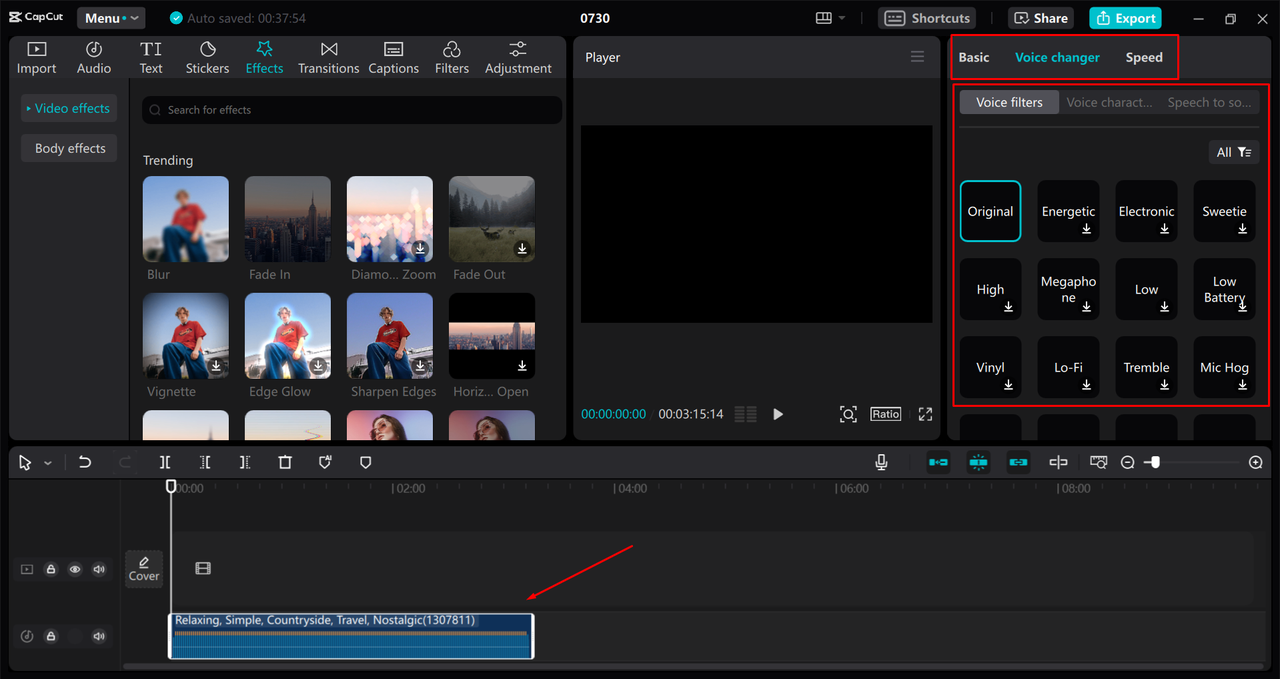The image size is (1280, 679).
Task: Lock the video track
Action: tap(51, 569)
